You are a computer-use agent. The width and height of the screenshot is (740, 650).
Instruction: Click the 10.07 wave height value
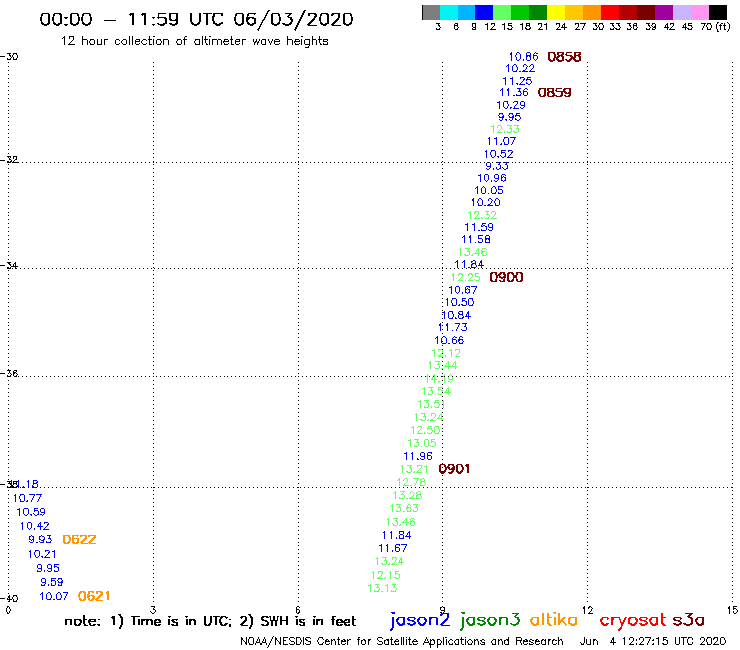pos(54,596)
